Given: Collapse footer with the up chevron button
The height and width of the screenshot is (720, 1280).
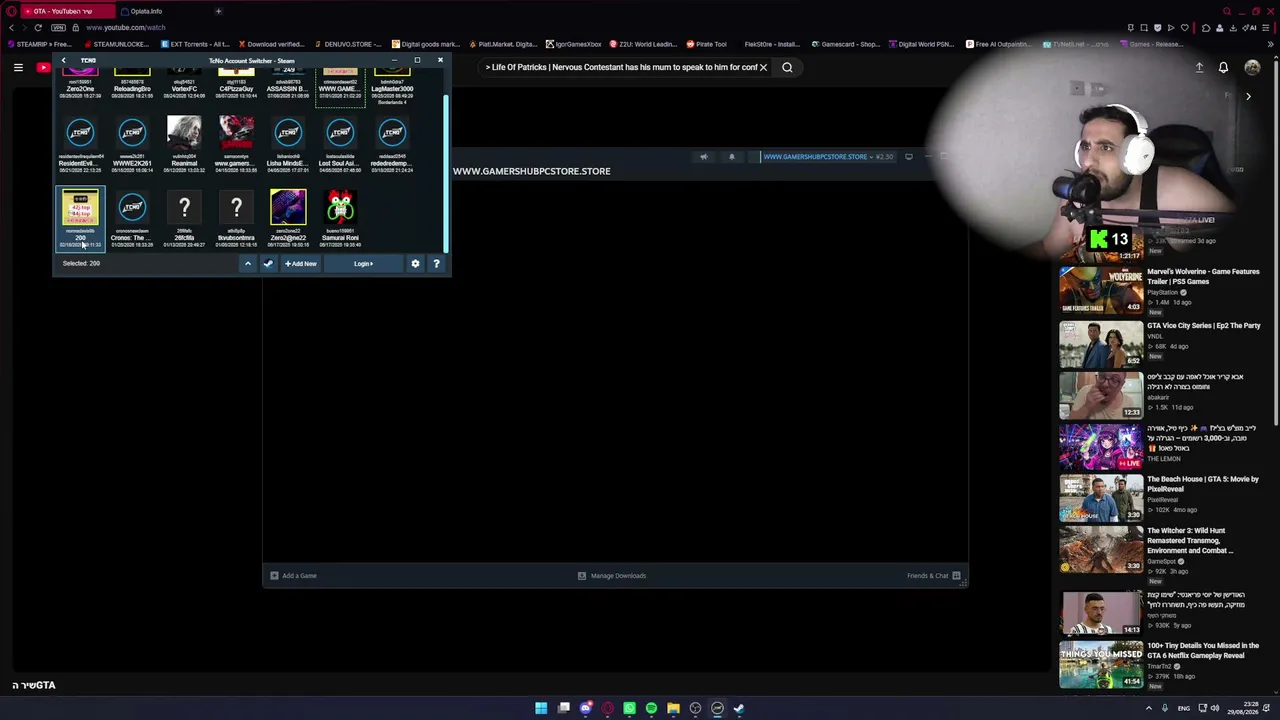Looking at the screenshot, I should tap(248, 264).
